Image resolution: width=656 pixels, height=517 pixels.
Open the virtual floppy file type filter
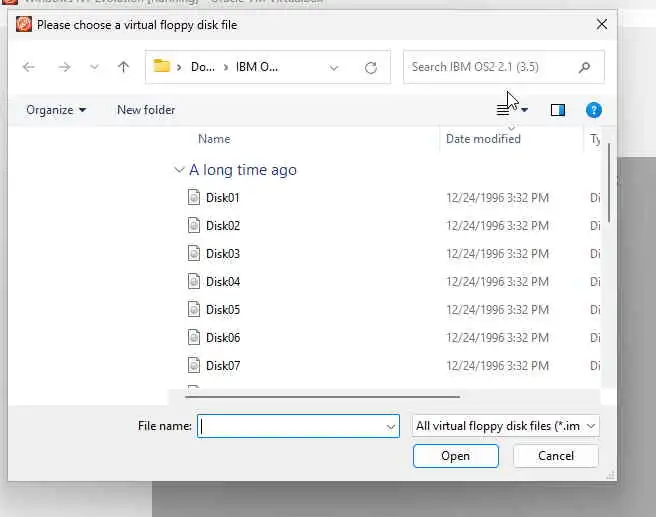click(505, 426)
